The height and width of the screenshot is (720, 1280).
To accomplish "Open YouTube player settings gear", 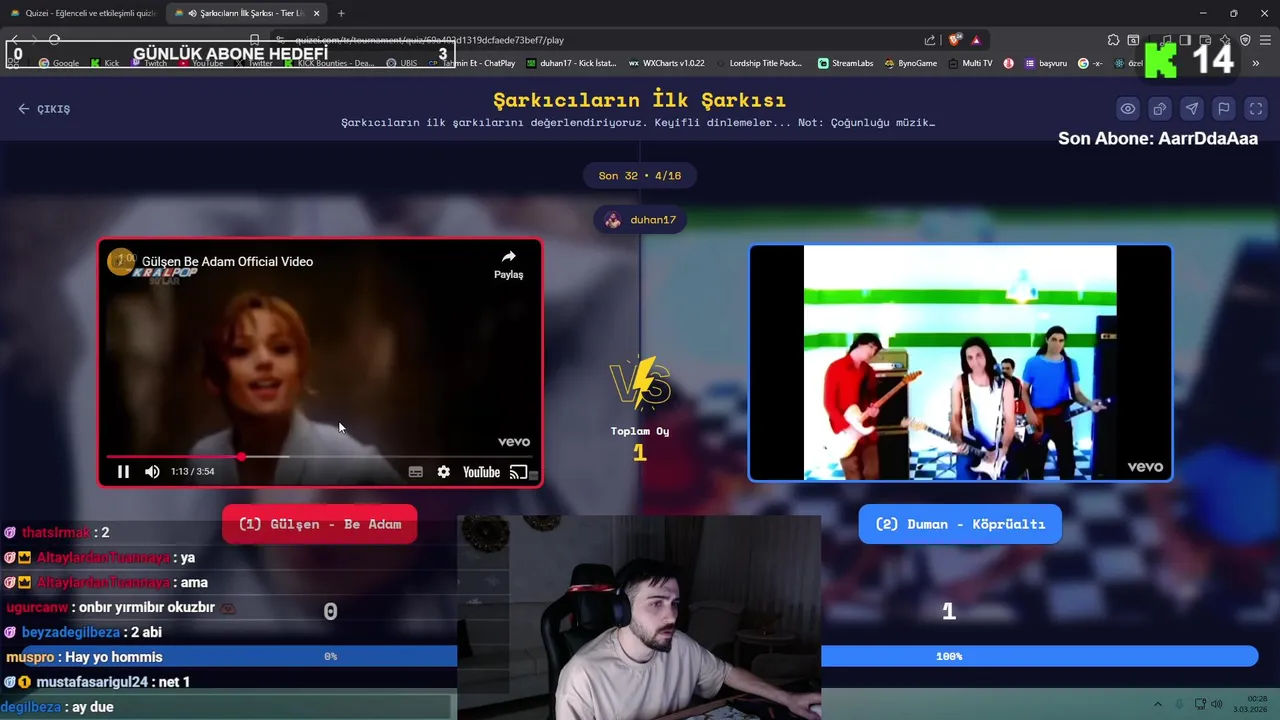I will point(444,472).
